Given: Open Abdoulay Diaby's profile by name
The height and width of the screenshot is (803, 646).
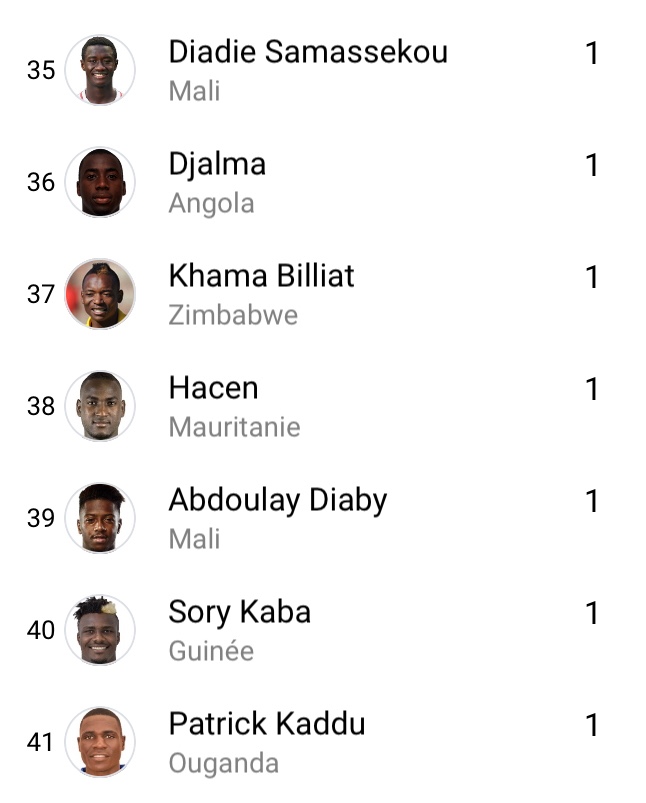Looking at the screenshot, I should [x=278, y=500].
